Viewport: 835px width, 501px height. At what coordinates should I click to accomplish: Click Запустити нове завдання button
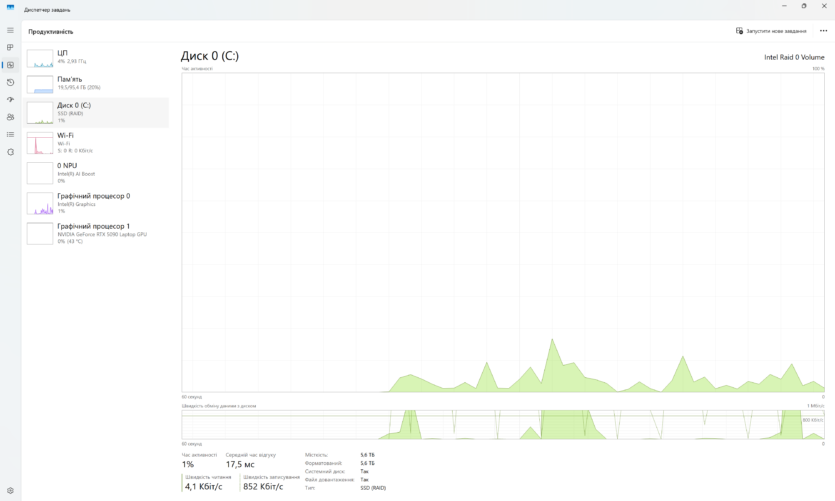click(x=771, y=31)
